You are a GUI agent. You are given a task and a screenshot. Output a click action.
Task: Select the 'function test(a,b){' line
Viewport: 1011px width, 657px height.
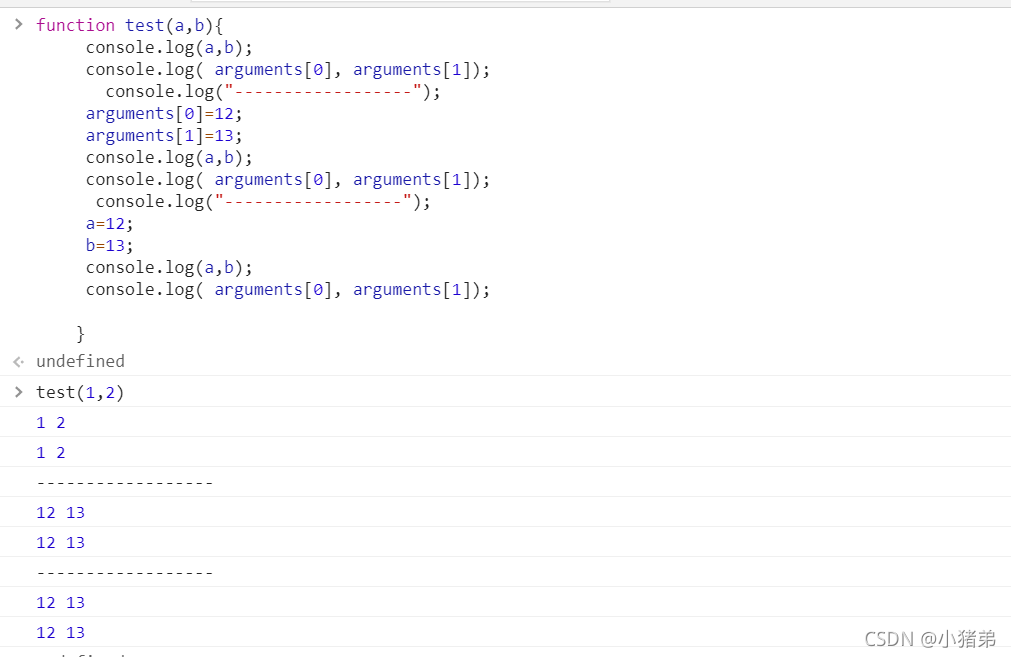(130, 25)
